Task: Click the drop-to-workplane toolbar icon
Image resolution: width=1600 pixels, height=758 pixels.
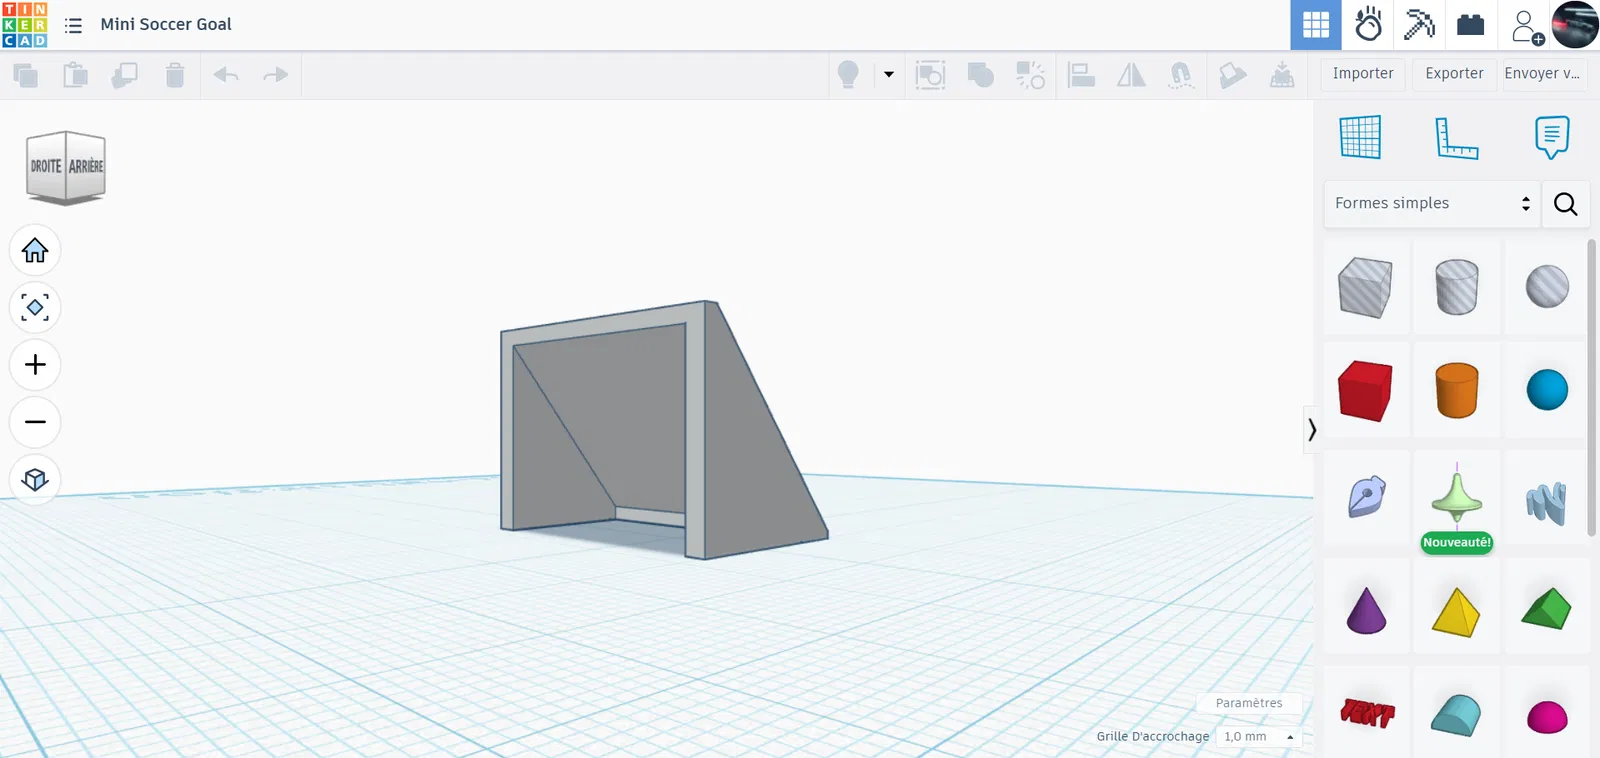Action: [x=1282, y=75]
